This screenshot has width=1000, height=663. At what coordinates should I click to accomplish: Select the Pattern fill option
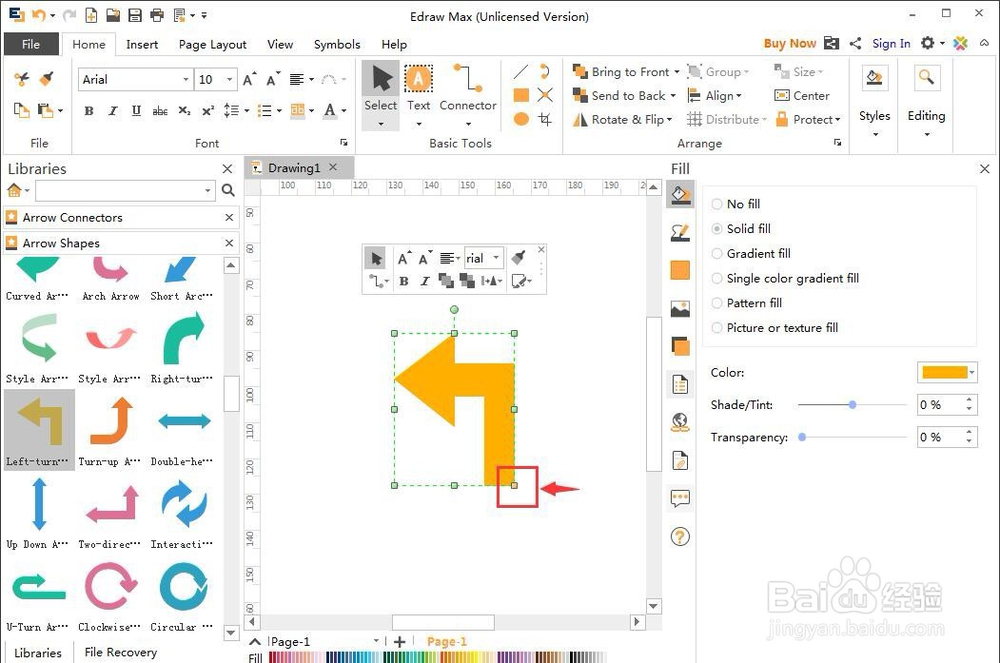click(746, 303)
